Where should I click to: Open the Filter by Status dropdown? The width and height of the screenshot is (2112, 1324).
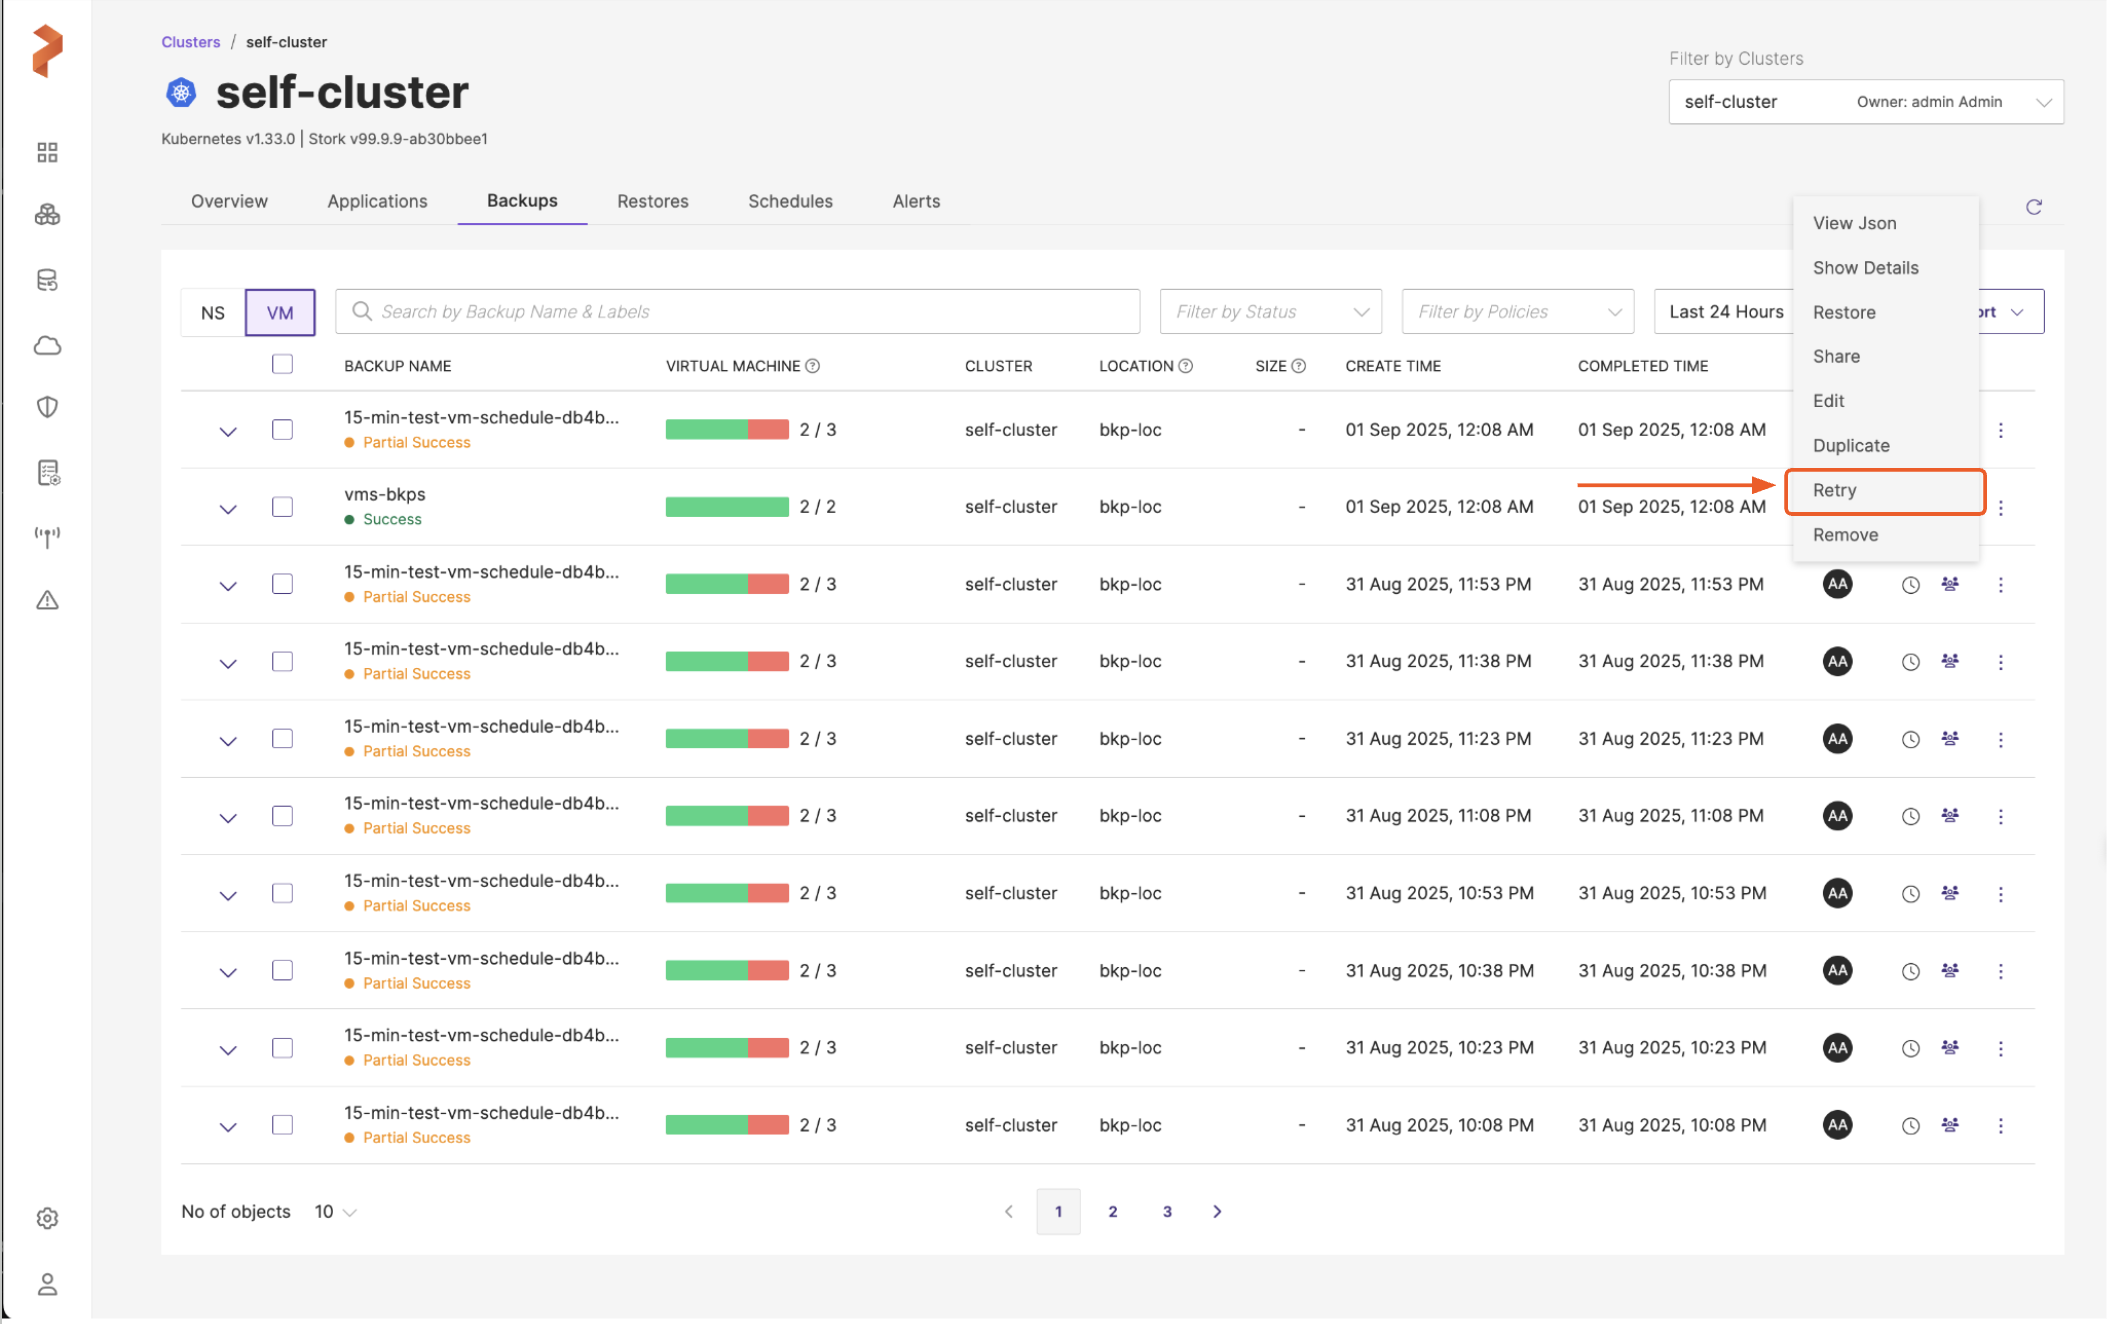(x=1270, y=312)
